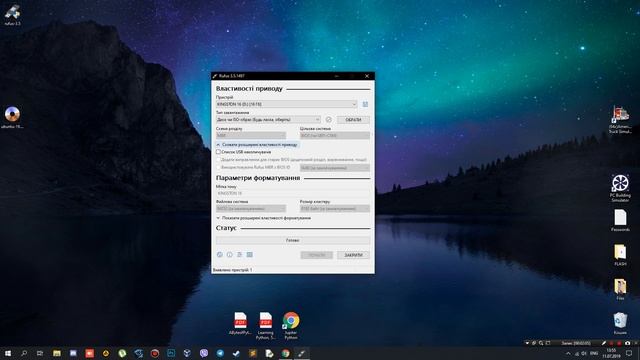640x360 pixels.
Task: Open Rufus settings sliders icon
Action: (239, 255)
